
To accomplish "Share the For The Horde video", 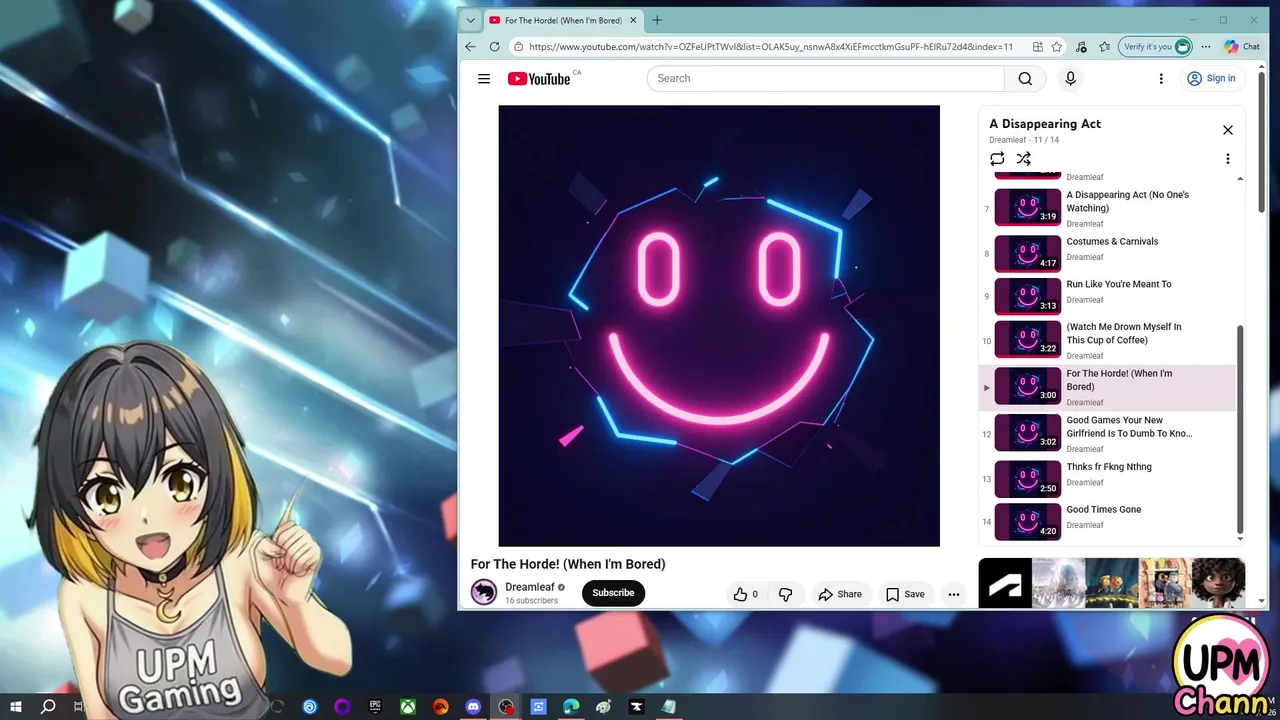I will click(x=840, y=594).
